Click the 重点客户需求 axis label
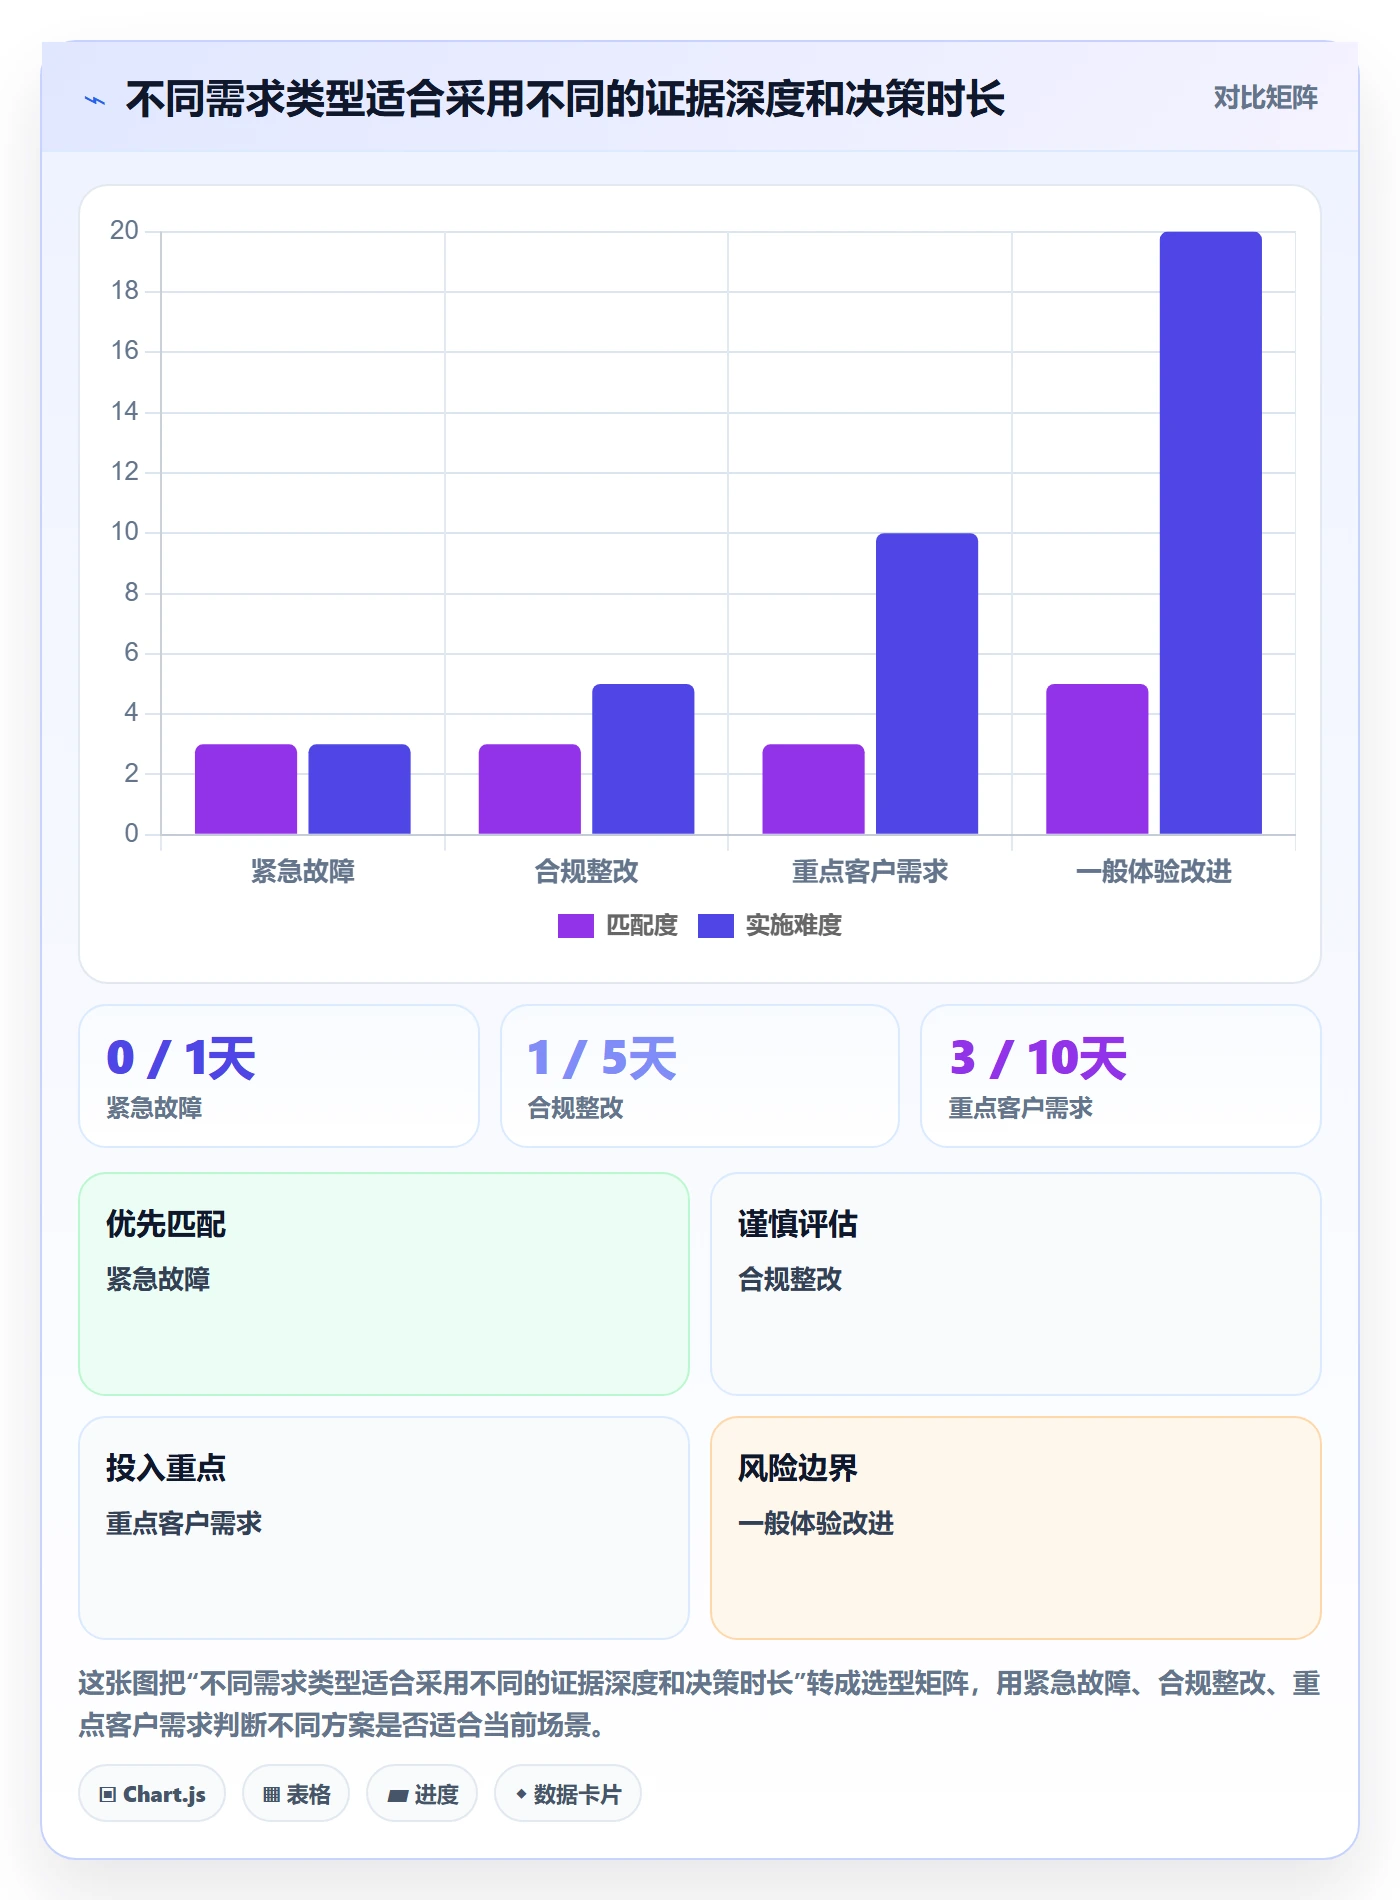This screenshot has height=1900, width=1400. 870,872
